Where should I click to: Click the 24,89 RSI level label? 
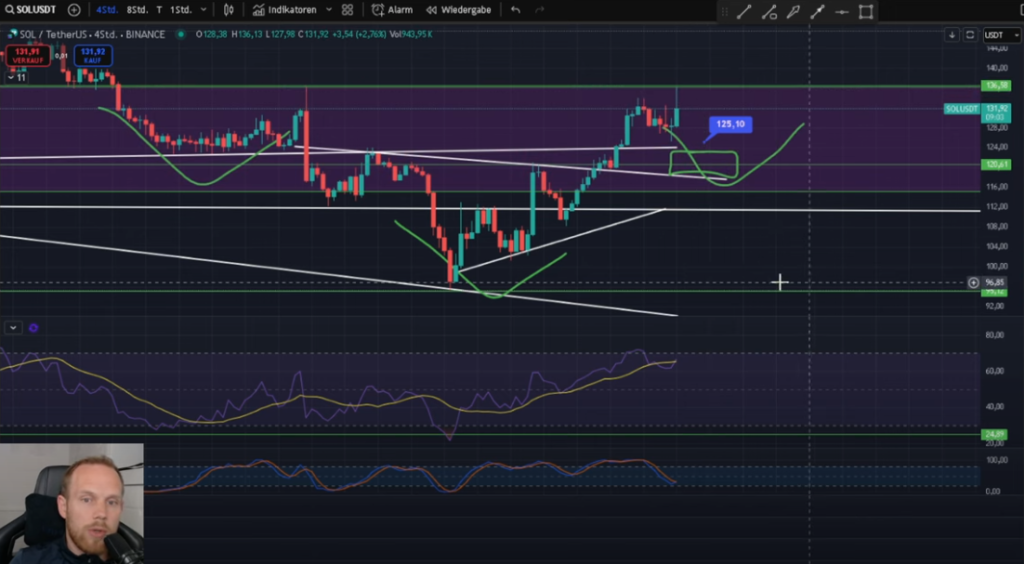click(995, 434)
